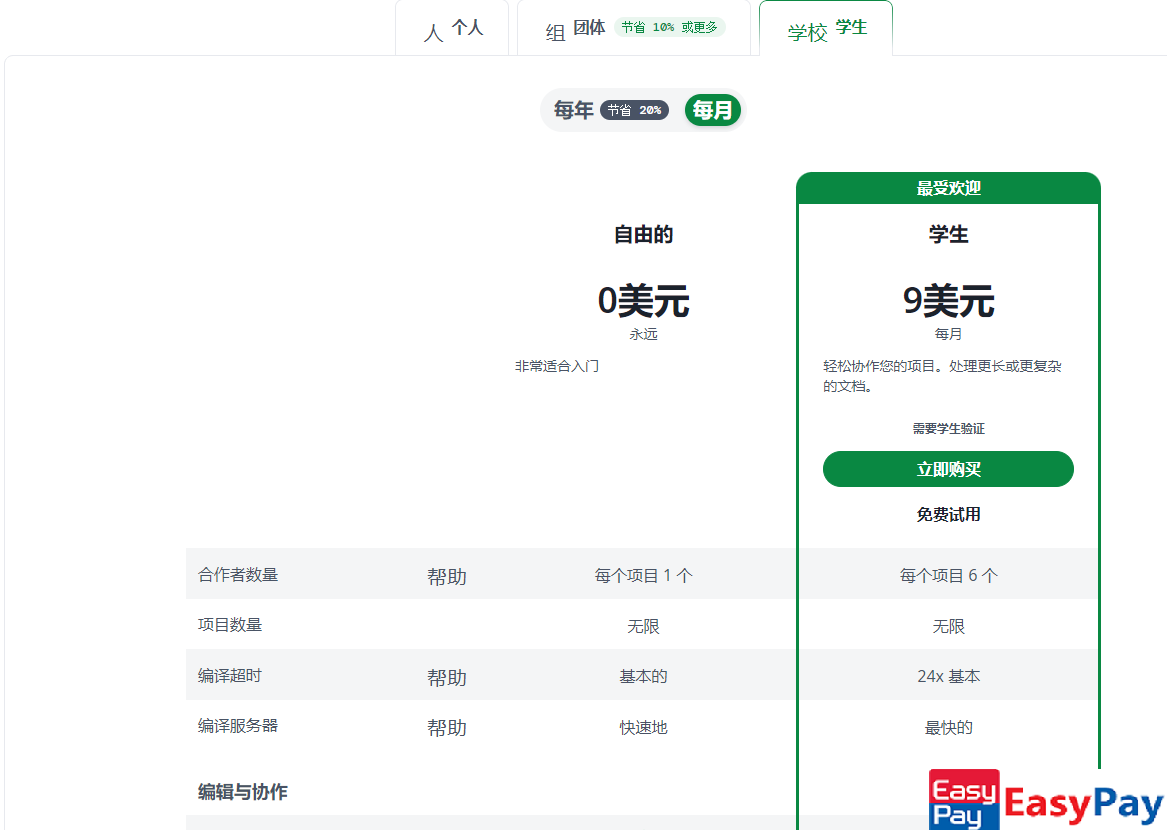Open the 团体 plans tab label

589,28
